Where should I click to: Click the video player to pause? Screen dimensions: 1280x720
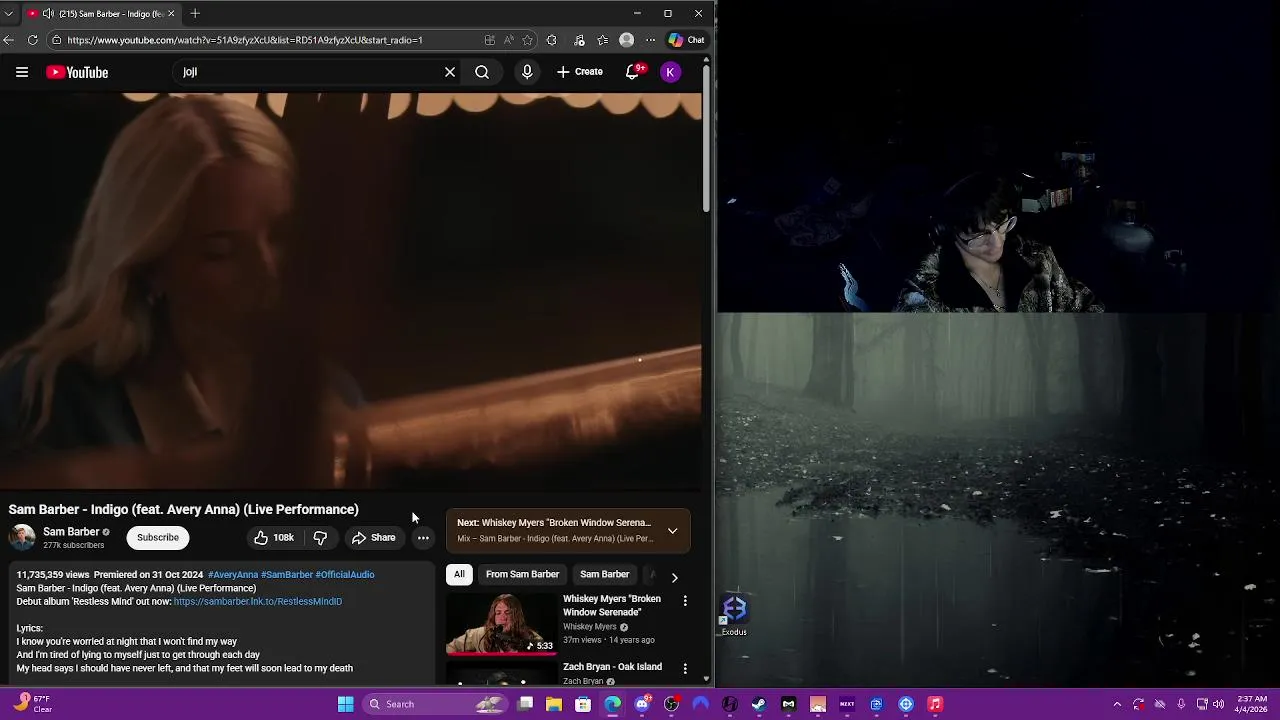pyautogui.click(x=351, y=290)
